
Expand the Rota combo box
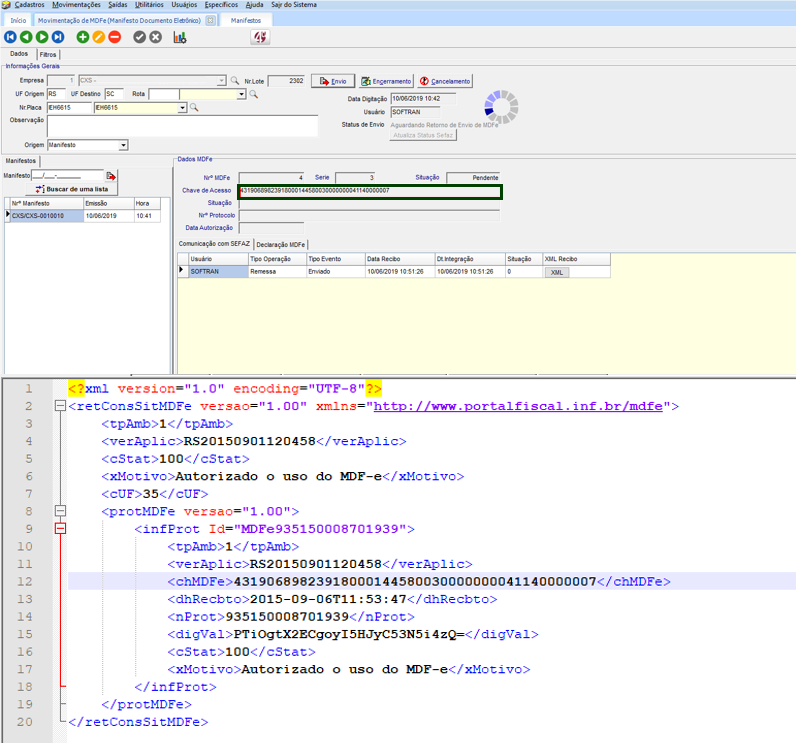click(241, 94)
